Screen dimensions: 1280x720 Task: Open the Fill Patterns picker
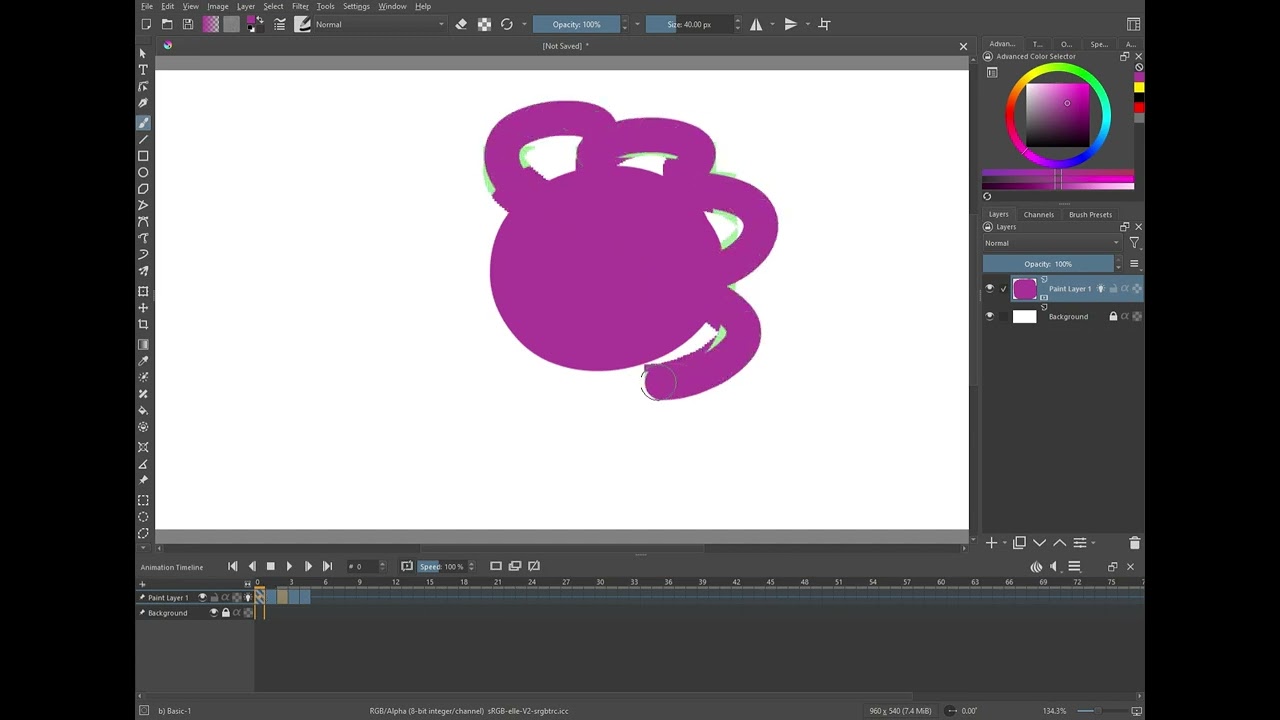pyautogui.click(x=231, y=24)
